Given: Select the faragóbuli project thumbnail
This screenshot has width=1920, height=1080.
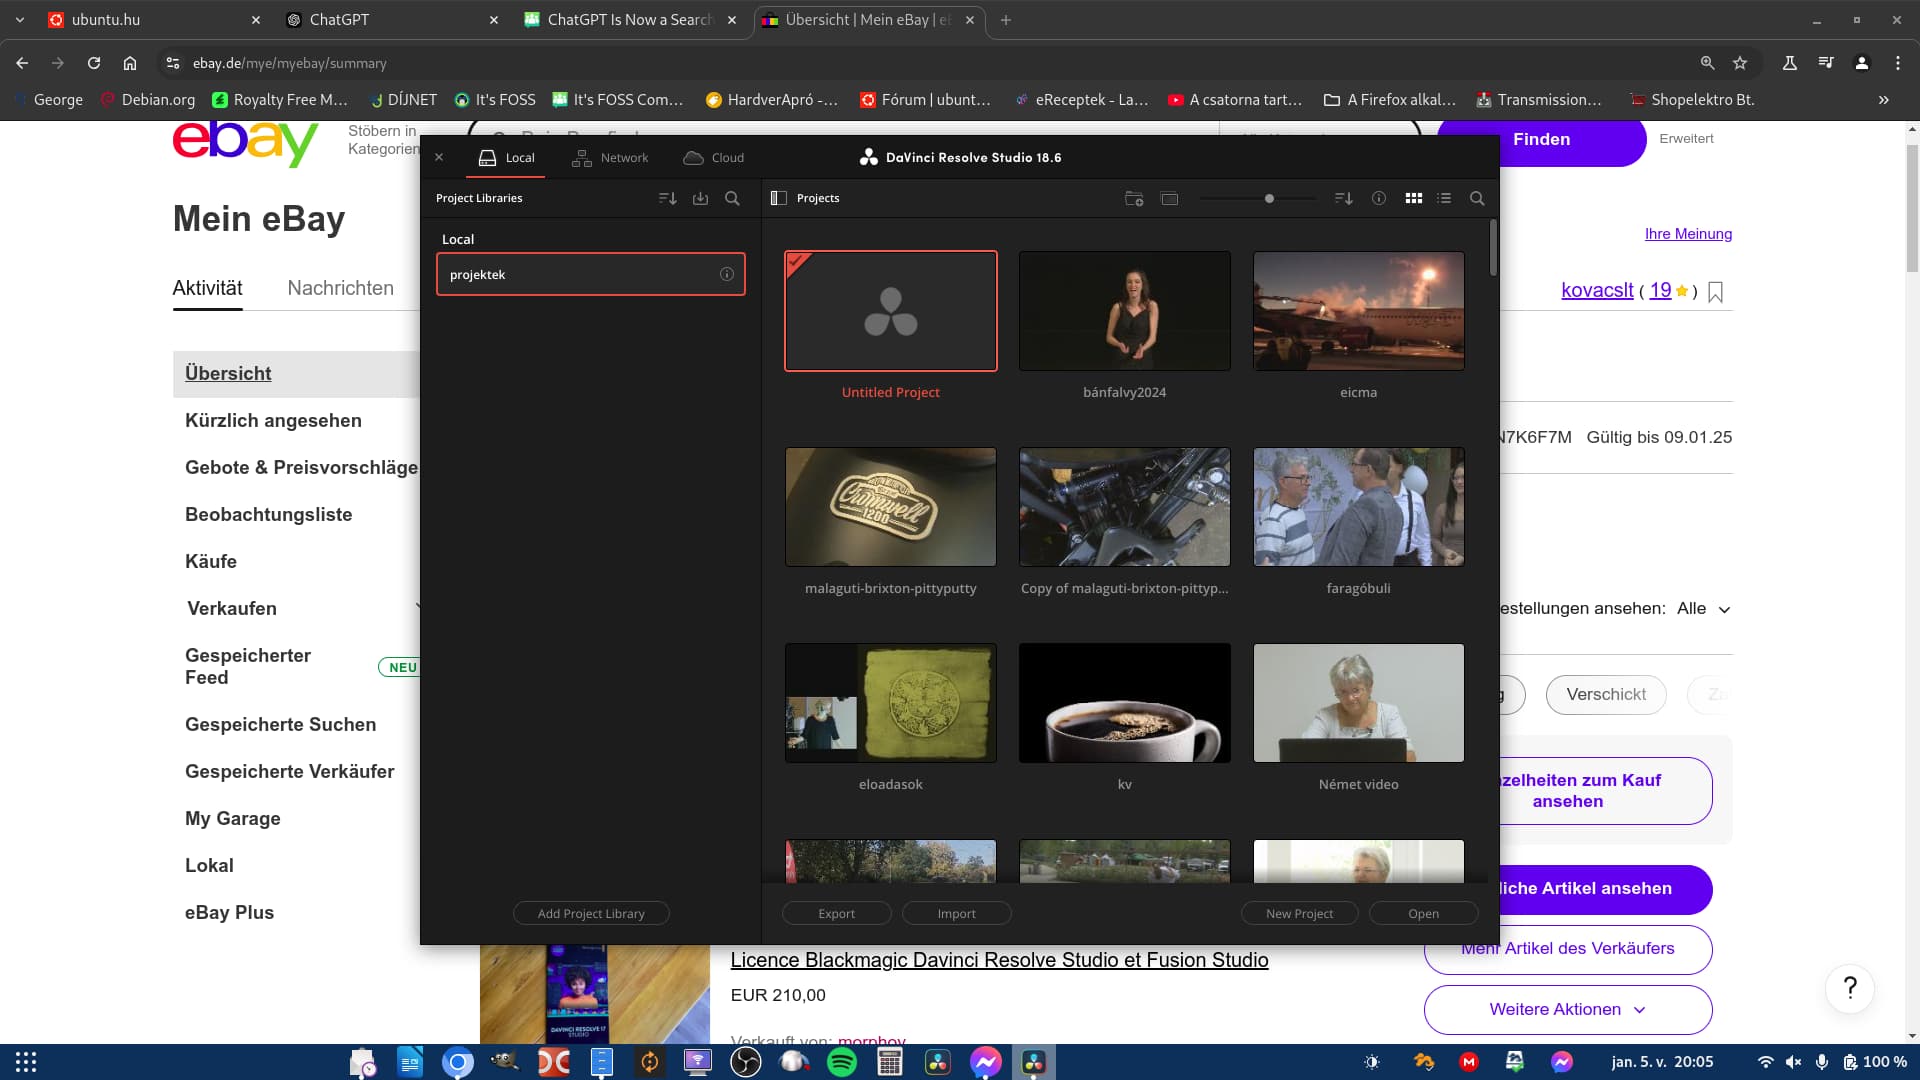Looking at the screenshot, I should point(1359,507).
